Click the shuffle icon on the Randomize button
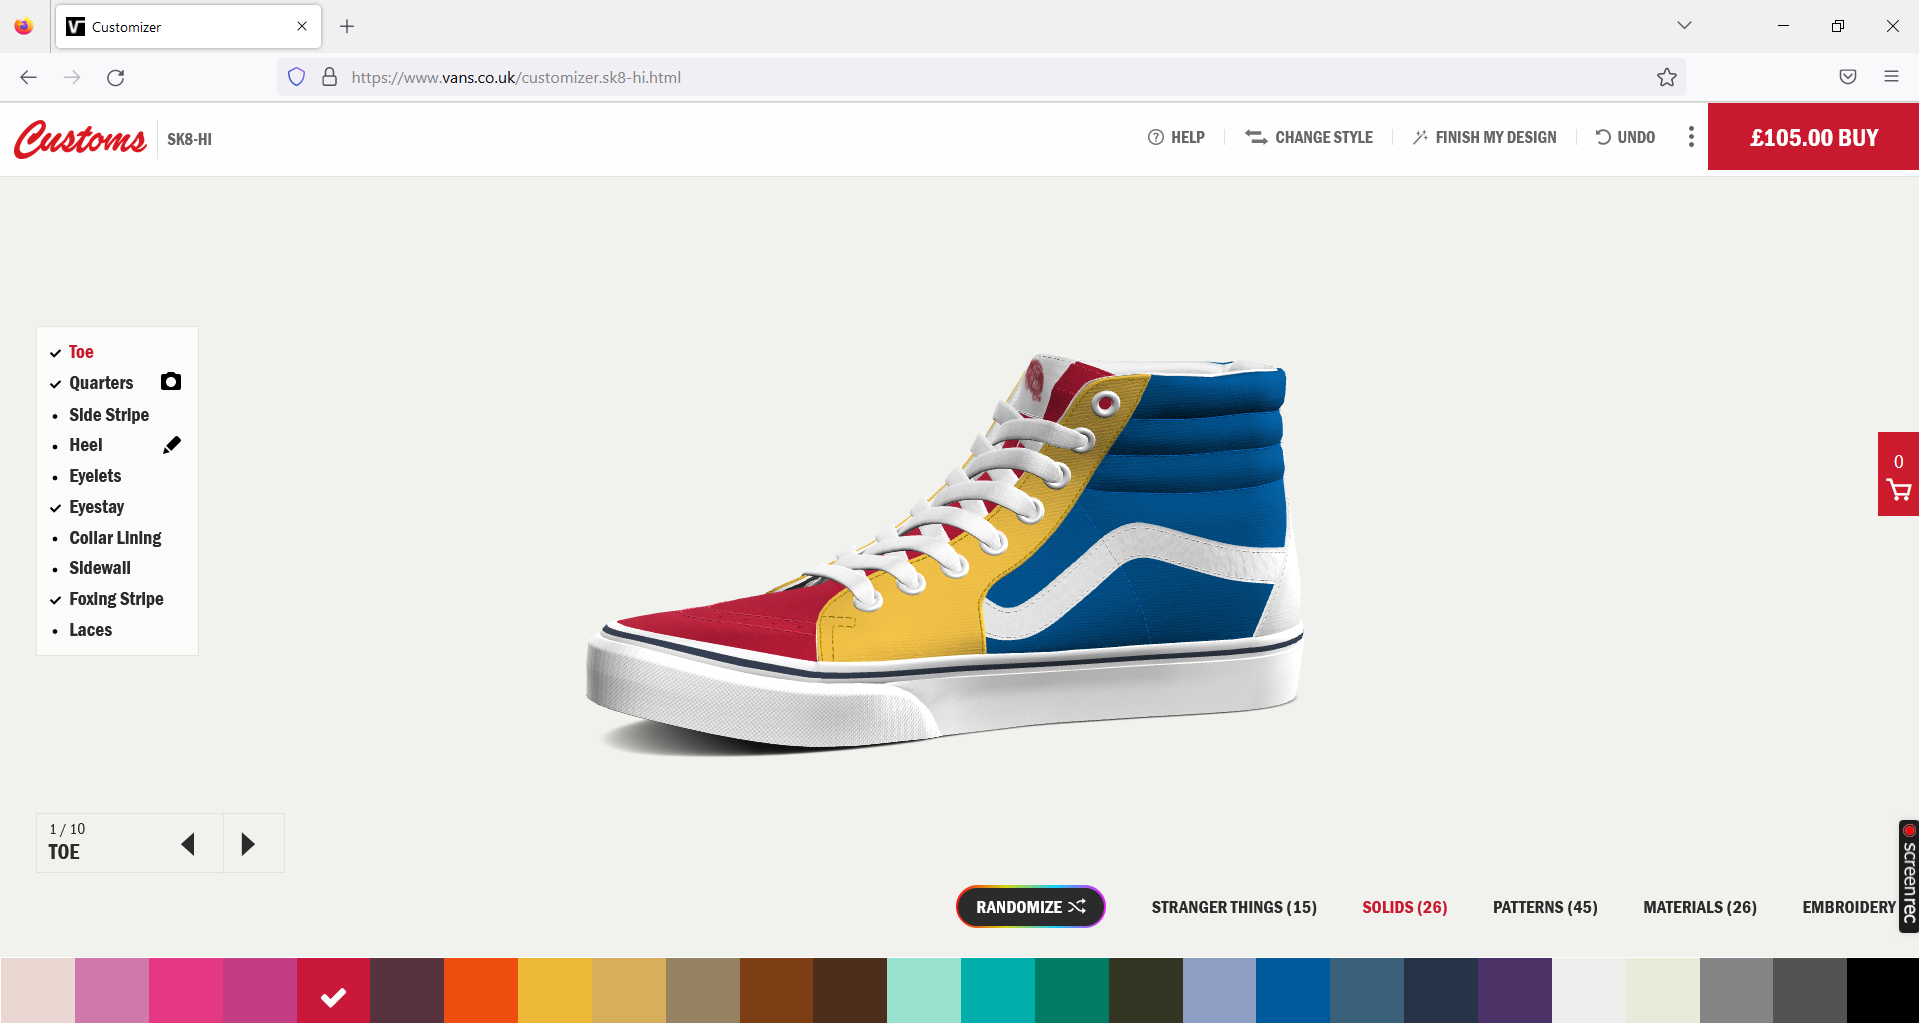 point(1078,906)
